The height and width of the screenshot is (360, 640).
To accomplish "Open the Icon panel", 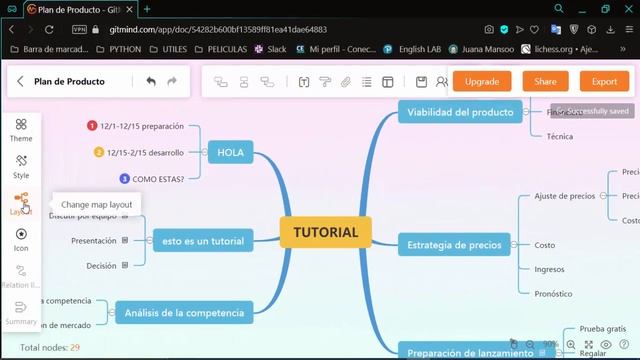I will (x=21, y=240).
